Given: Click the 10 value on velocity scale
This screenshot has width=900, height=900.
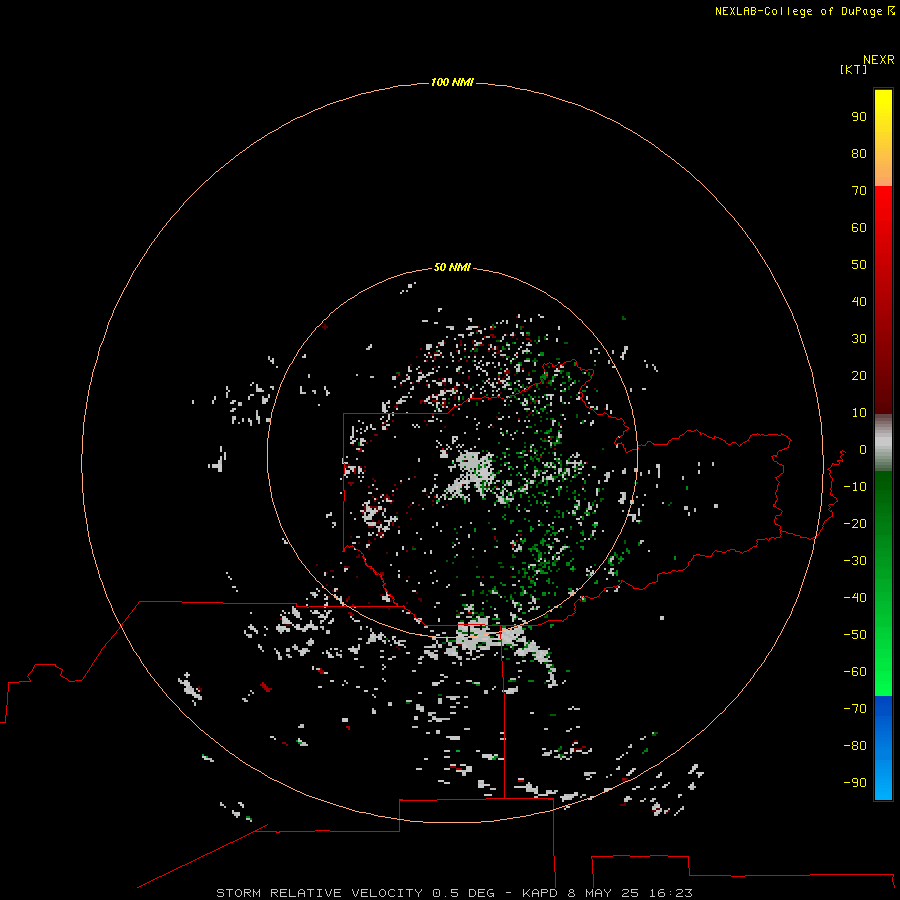Looking at the screenshot, I should 859,413.
